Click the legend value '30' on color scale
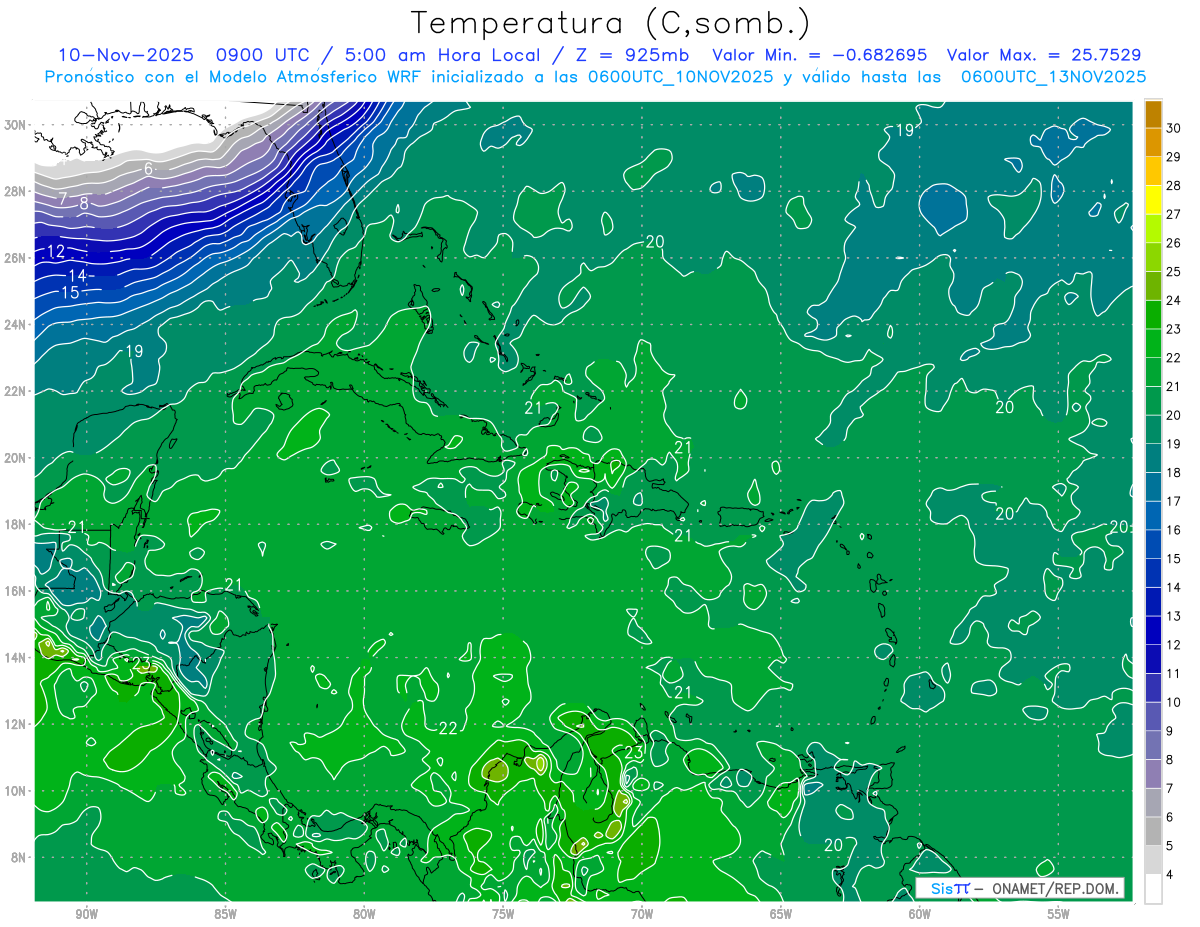1200x927 pixels. pyautogui.click(x=1174, y=128)
